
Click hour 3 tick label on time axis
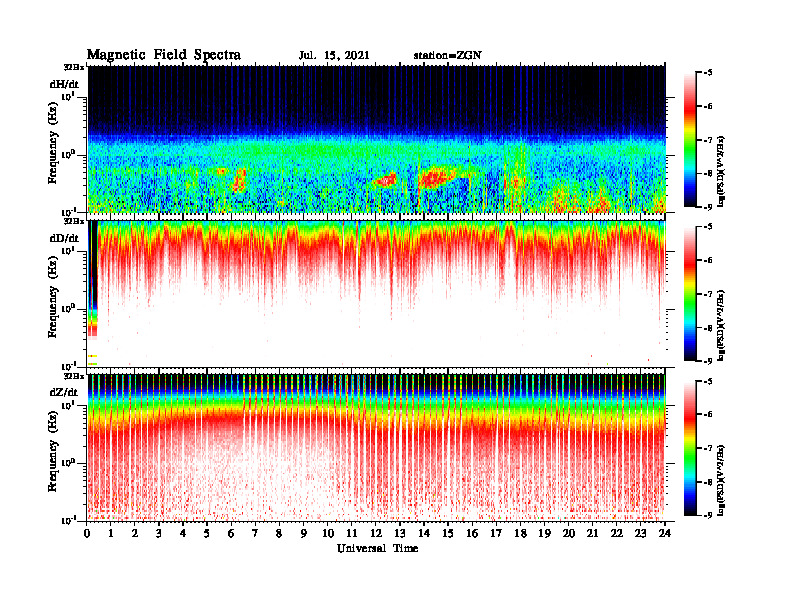(159, 533)
